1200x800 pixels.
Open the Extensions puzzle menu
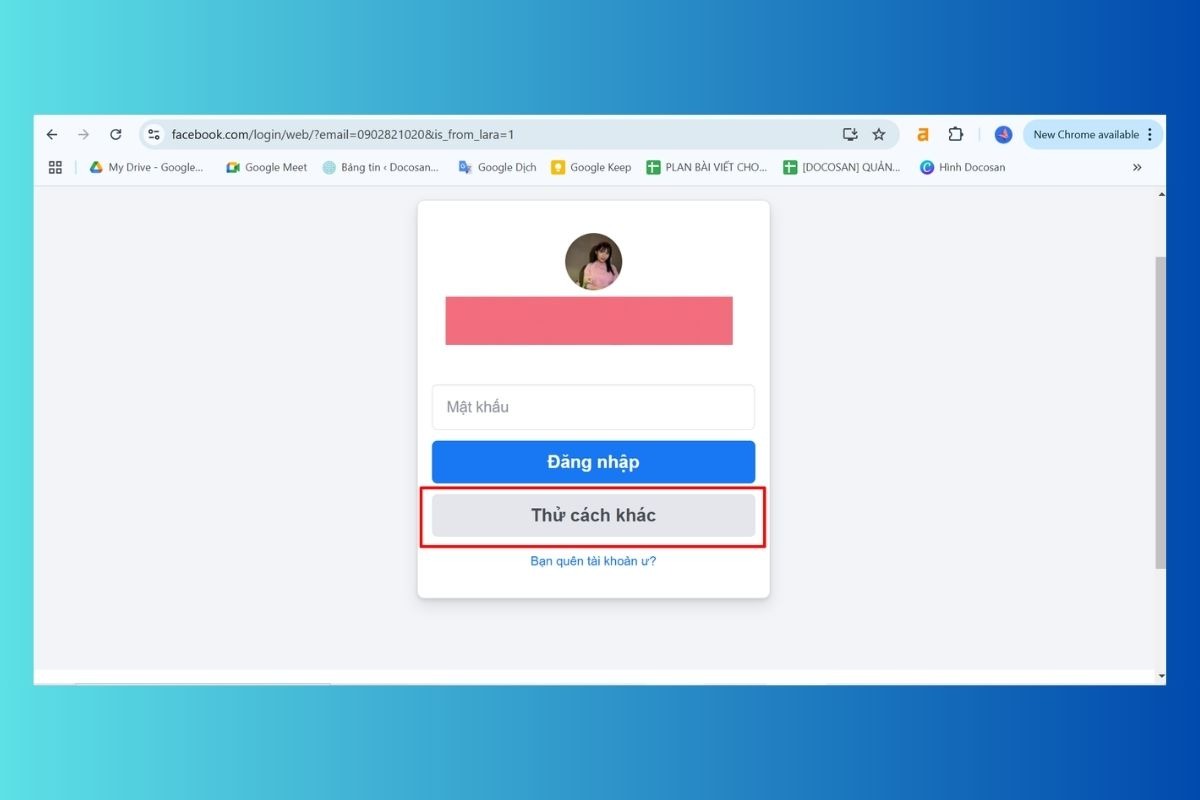(955, 134)
